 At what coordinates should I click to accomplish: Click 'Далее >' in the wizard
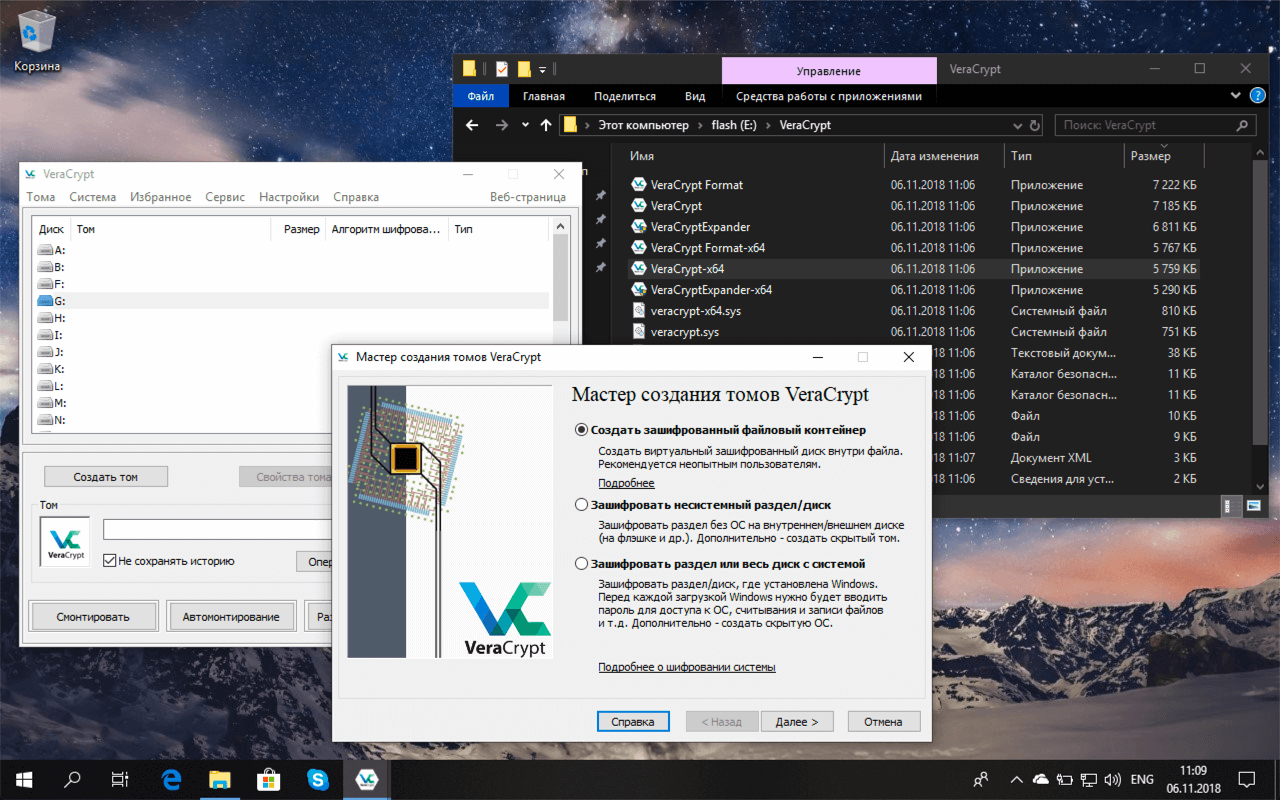point(797,721)
